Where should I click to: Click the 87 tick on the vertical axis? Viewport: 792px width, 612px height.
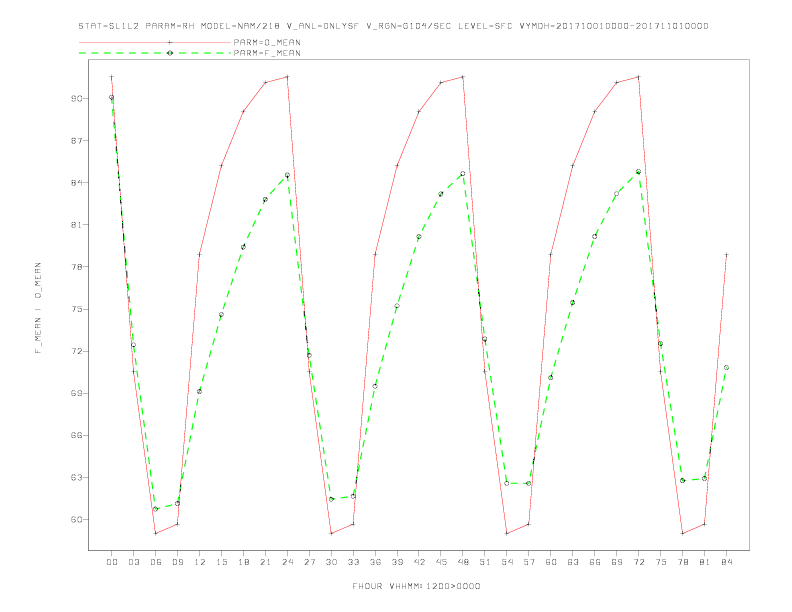click(76, 140)
